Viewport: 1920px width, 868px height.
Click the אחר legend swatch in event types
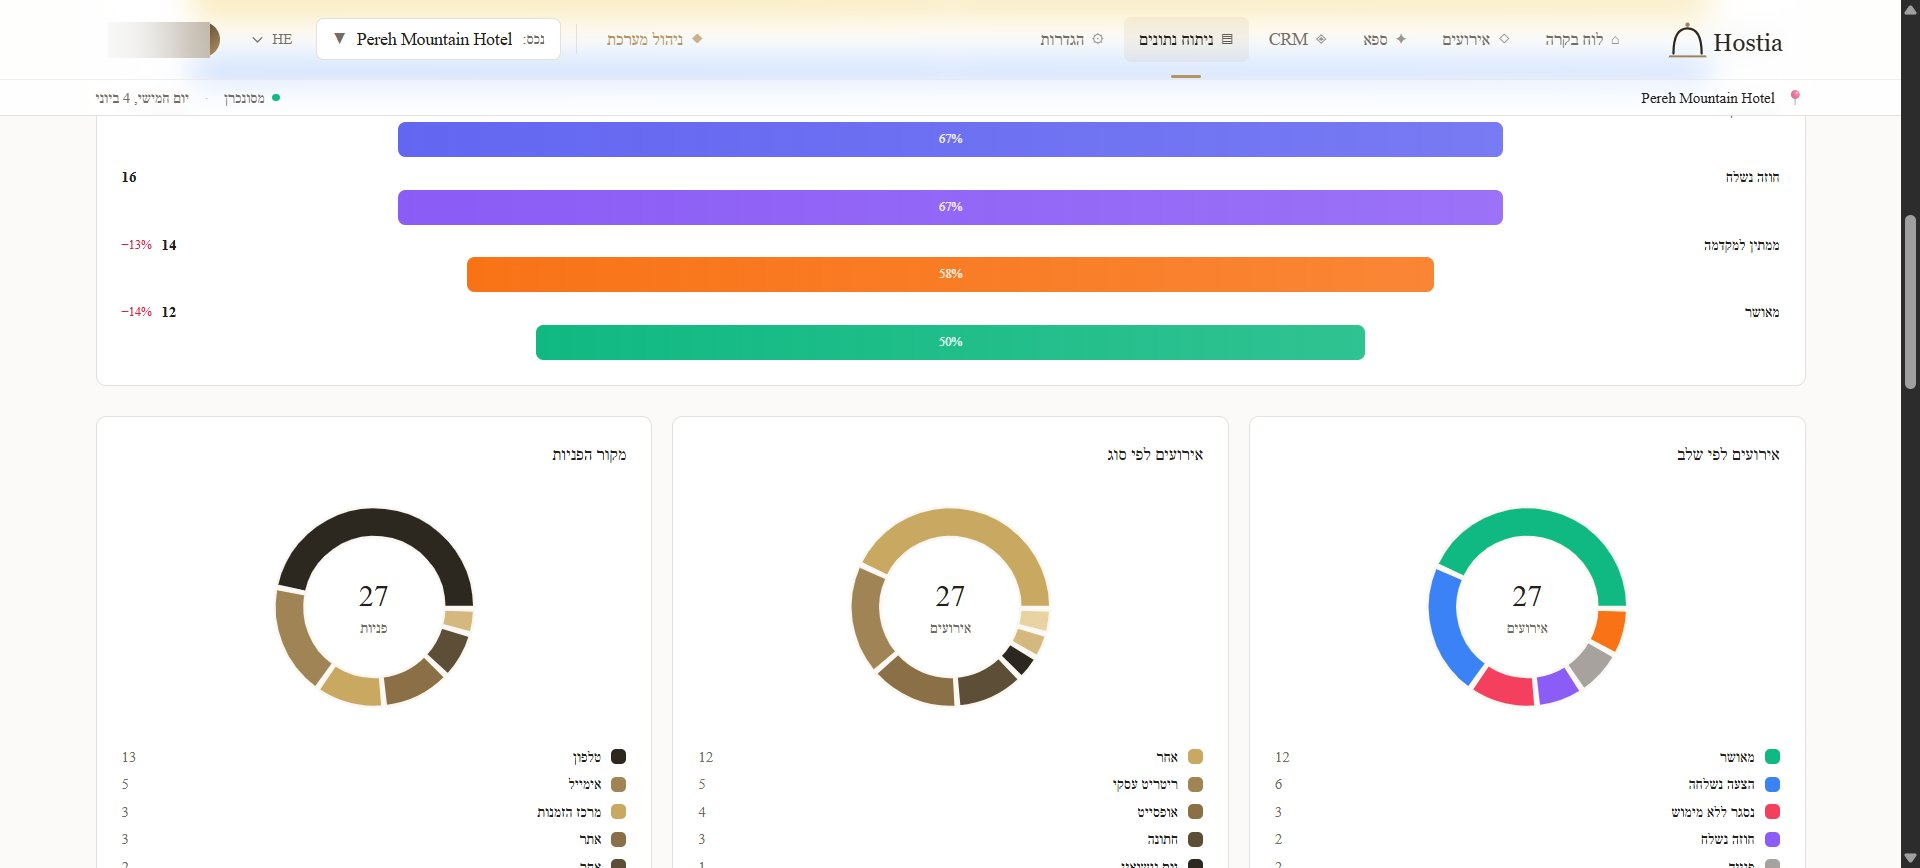[1195, 757]
